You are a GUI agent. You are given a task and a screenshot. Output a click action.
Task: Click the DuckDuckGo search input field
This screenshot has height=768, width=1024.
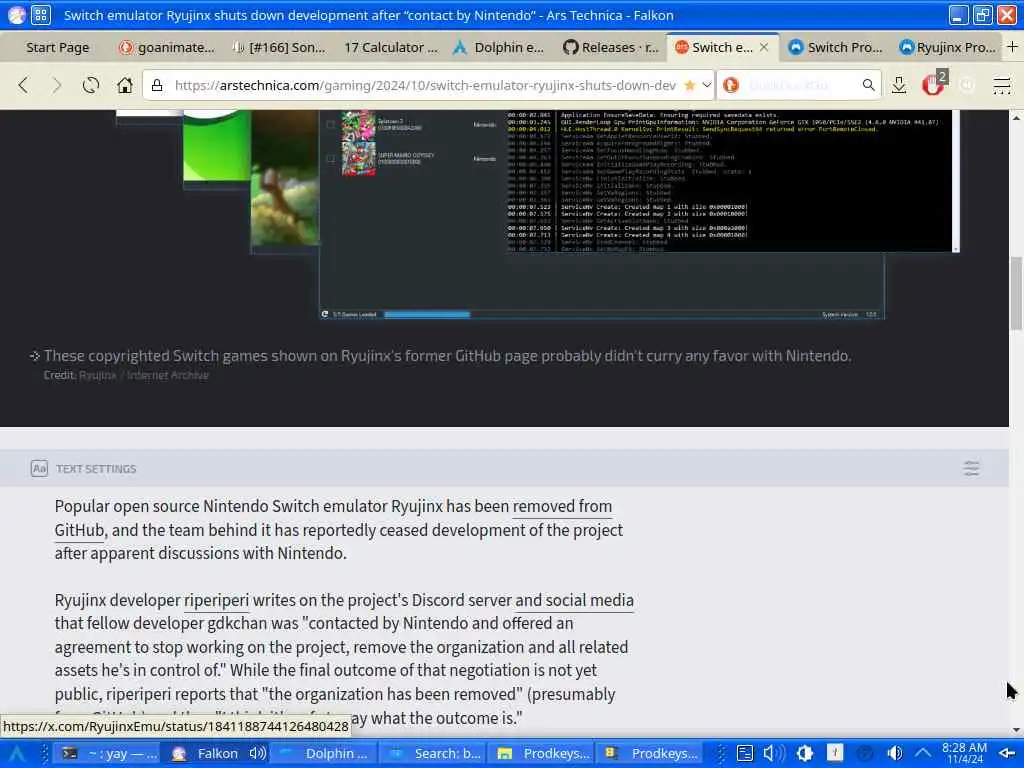pyautogui.click(x=800, y=86)
